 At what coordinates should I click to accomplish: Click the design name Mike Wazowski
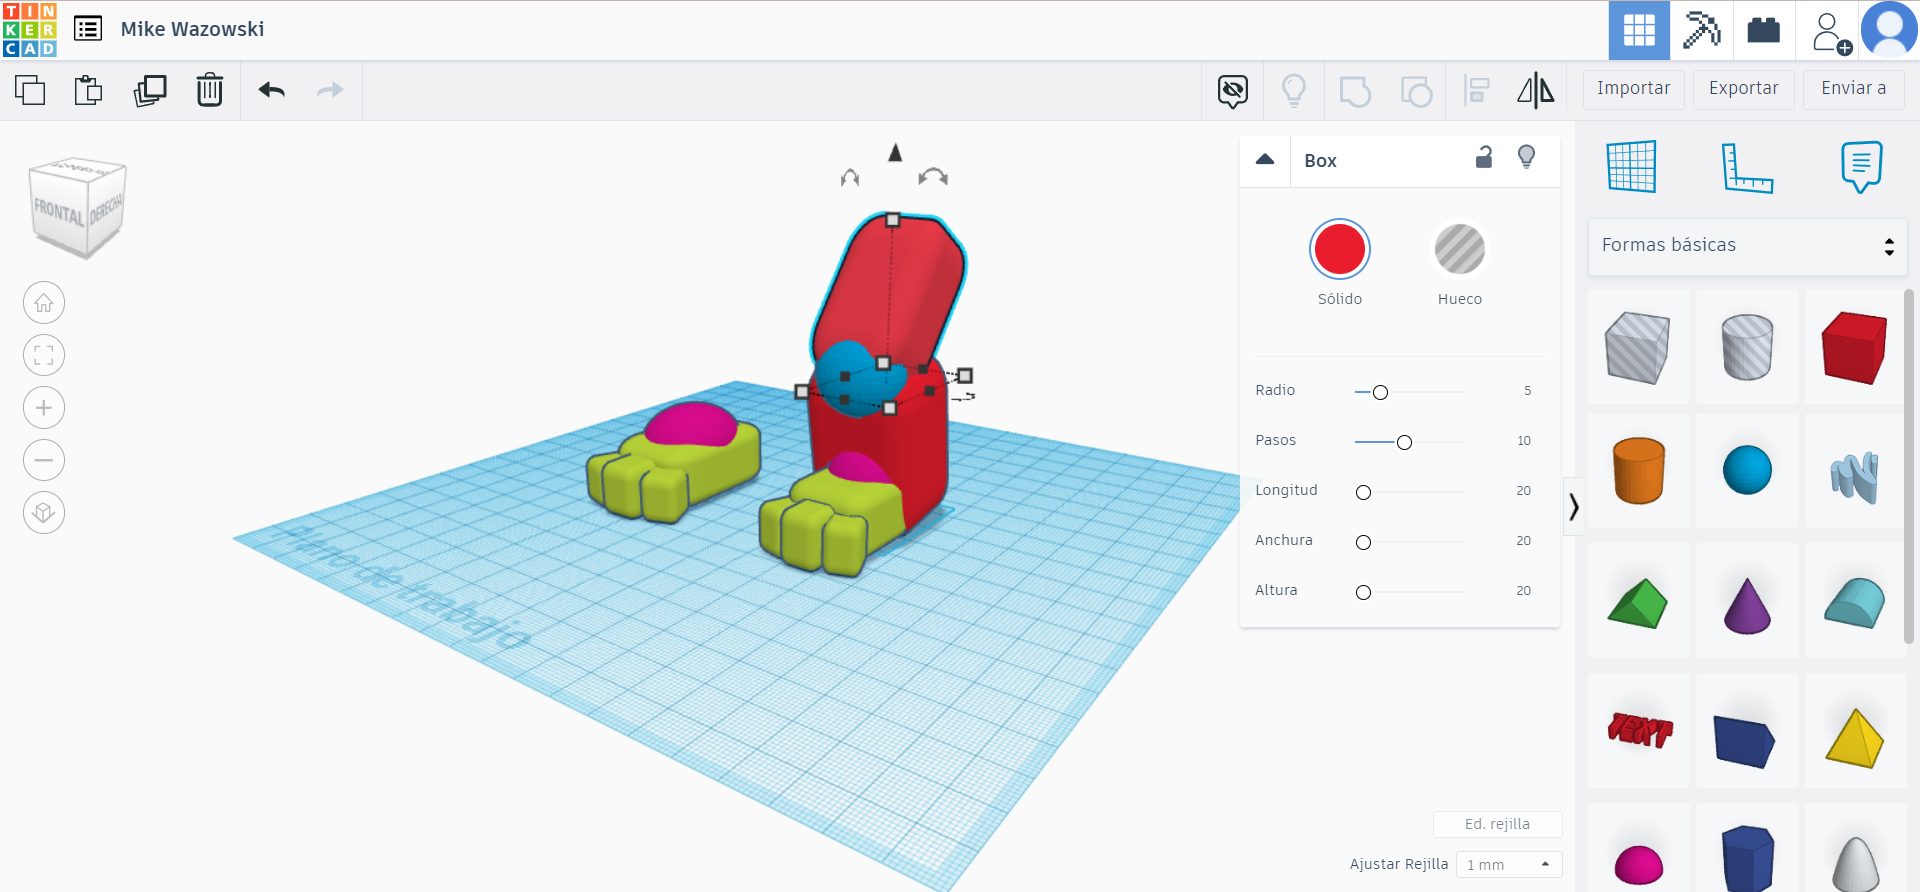[192, 30]
